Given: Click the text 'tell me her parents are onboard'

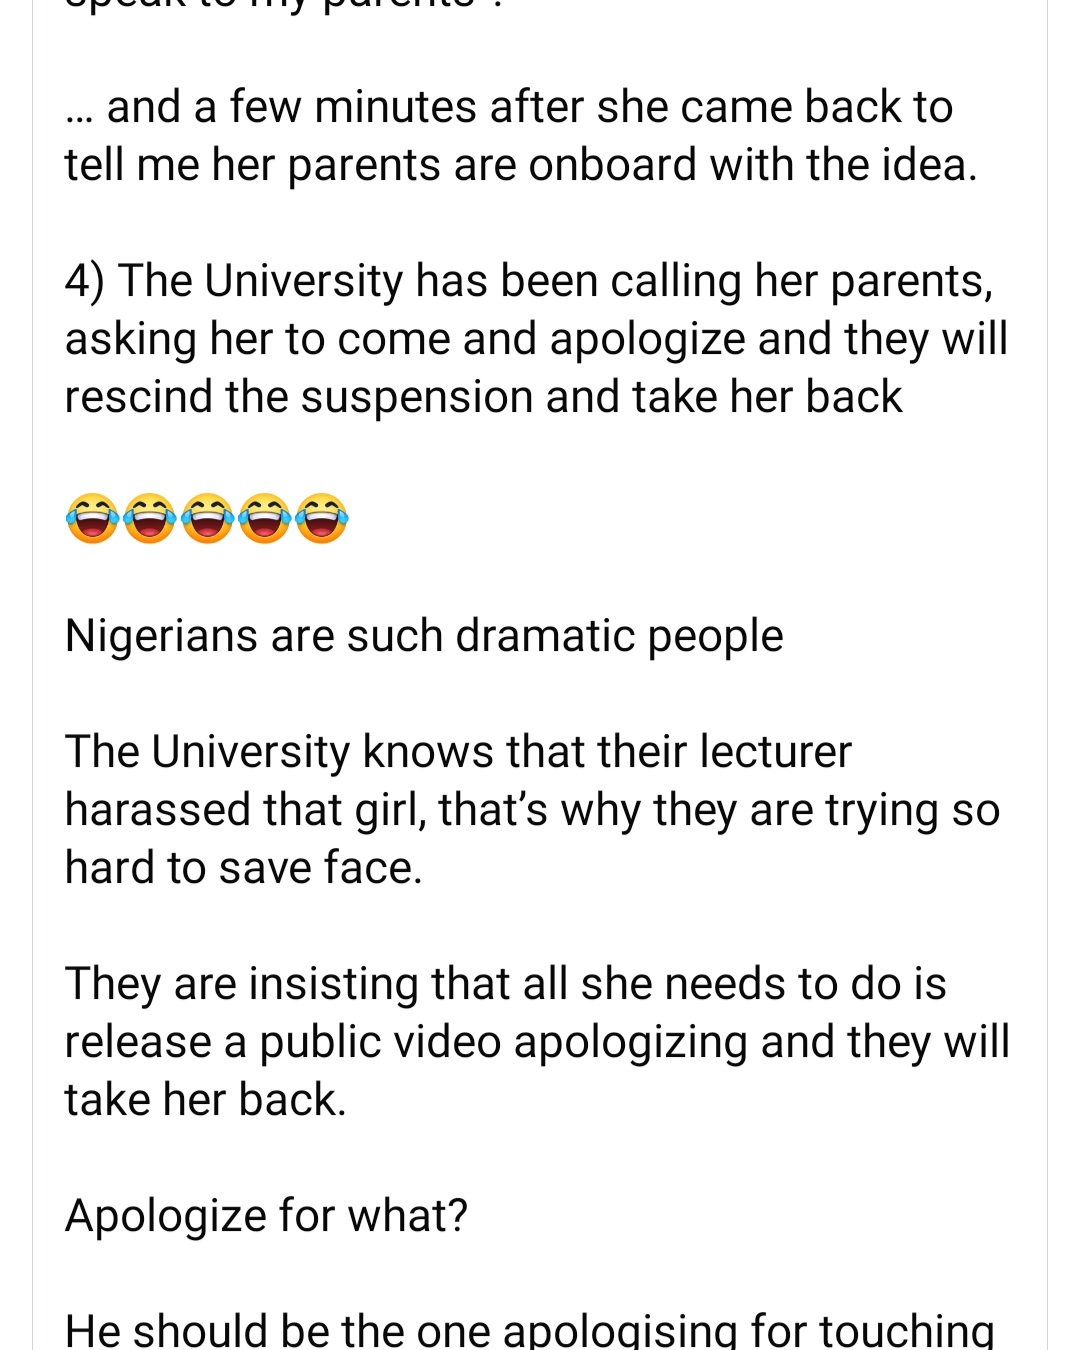Looking at the screenshot, I should (381, 165).
